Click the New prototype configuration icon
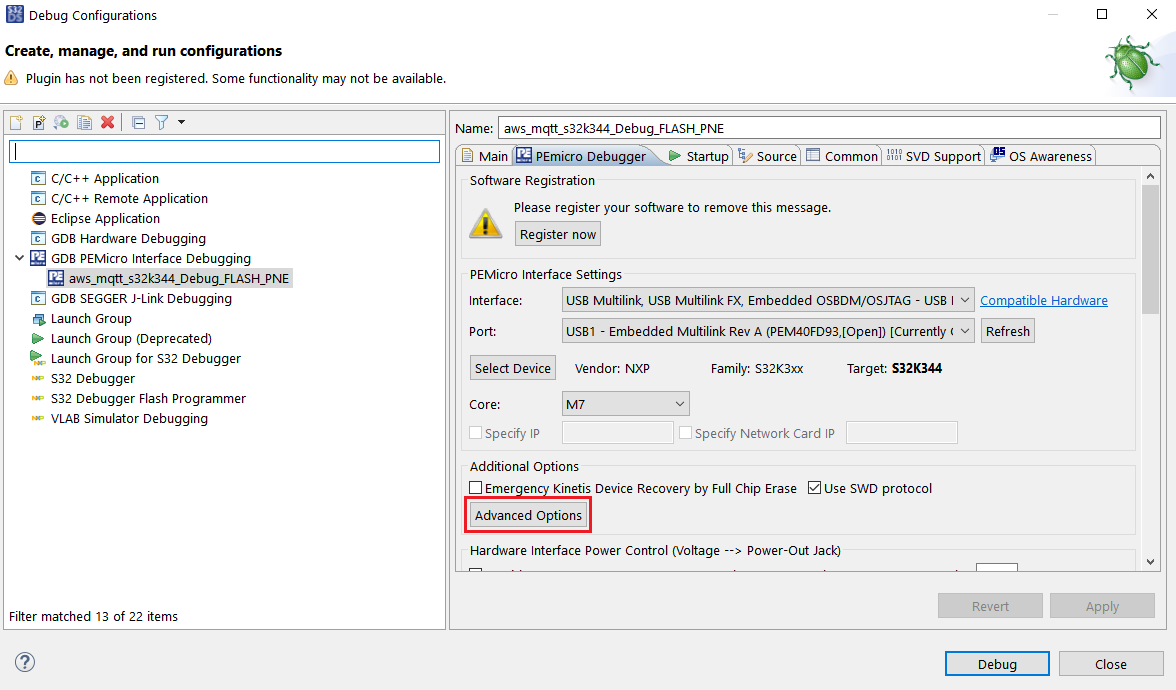The image size is (1176, 690). click(x=39, y=122)
